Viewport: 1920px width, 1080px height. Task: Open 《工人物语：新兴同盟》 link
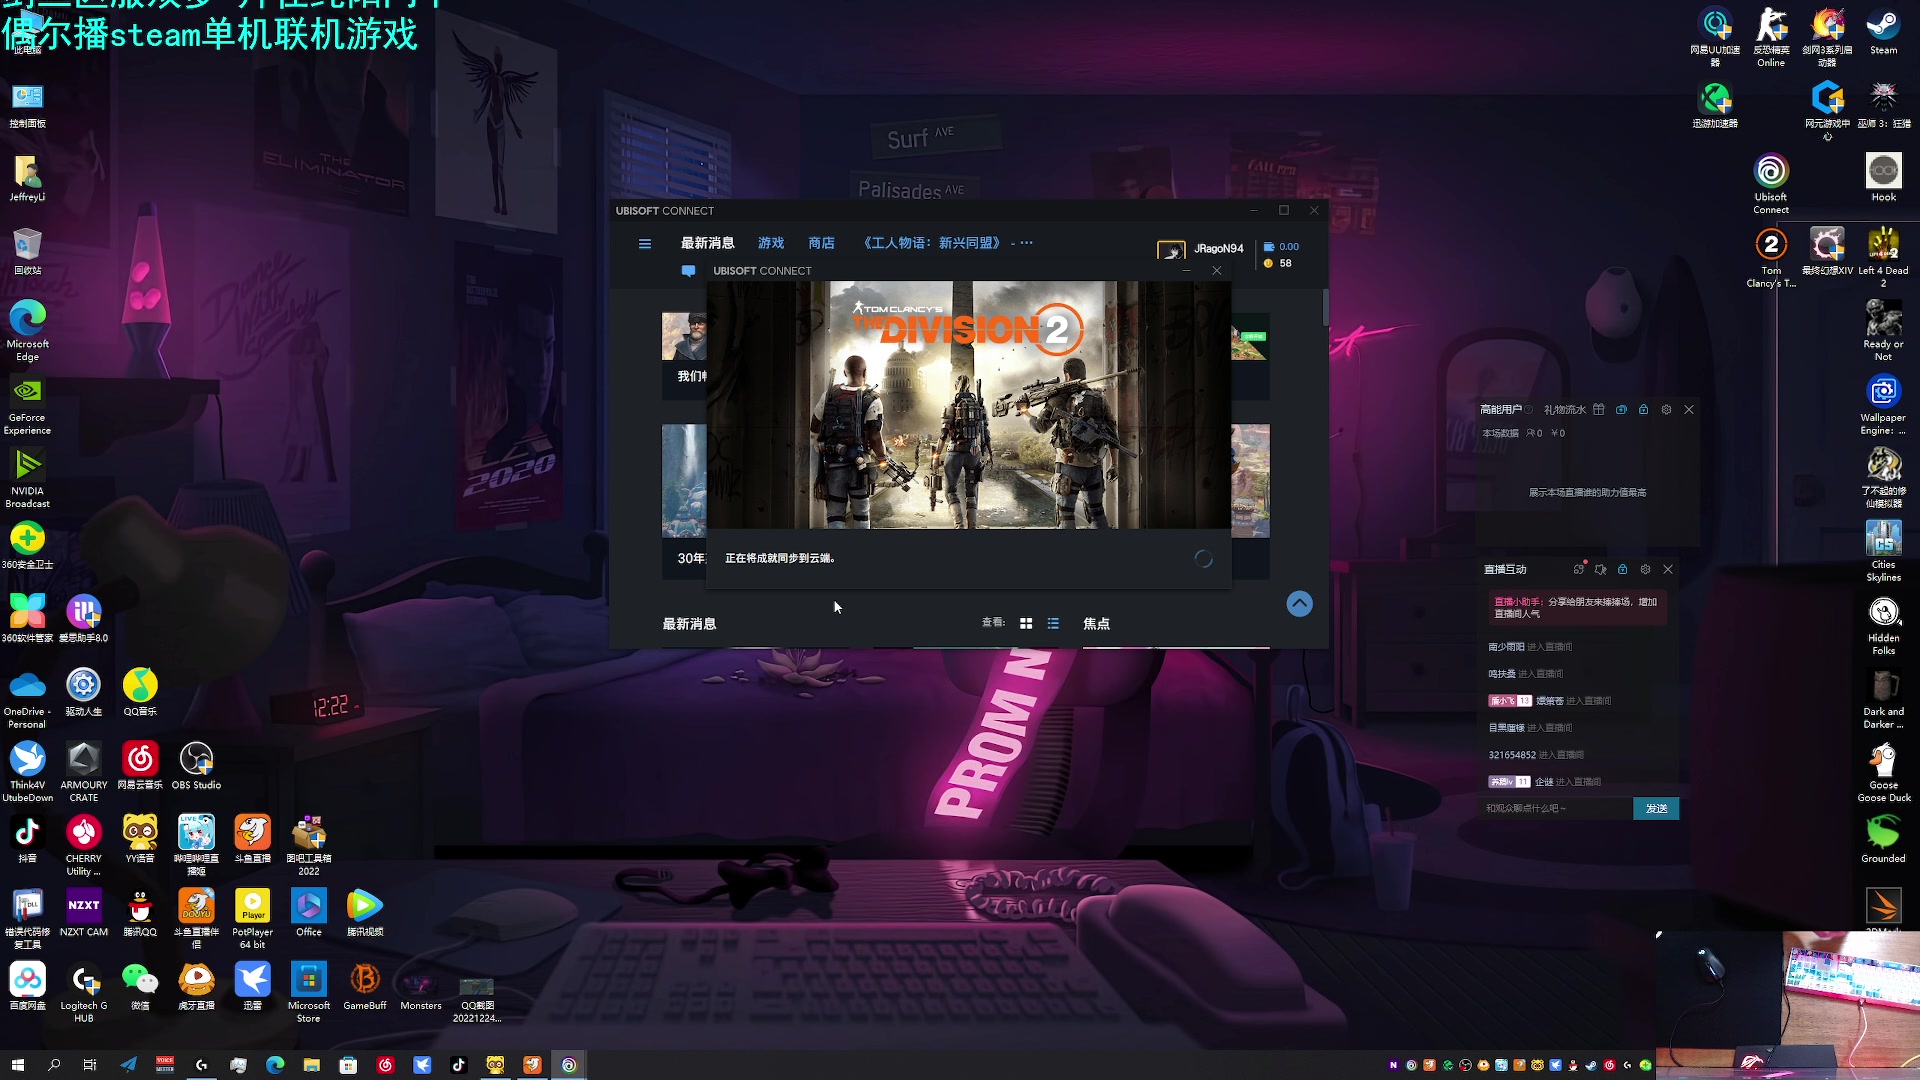pyautogui.click(x=931, y=243)
